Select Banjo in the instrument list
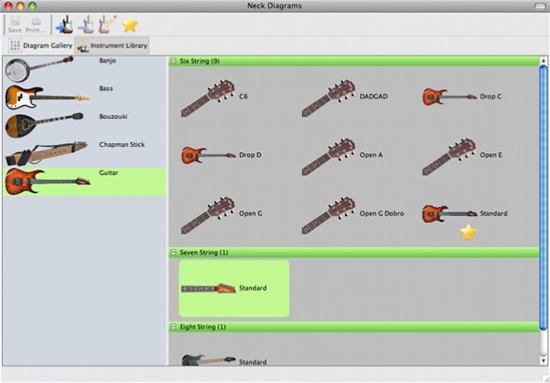Image resolution: width=550 pixels, height=383 pixels. [85, 69]
